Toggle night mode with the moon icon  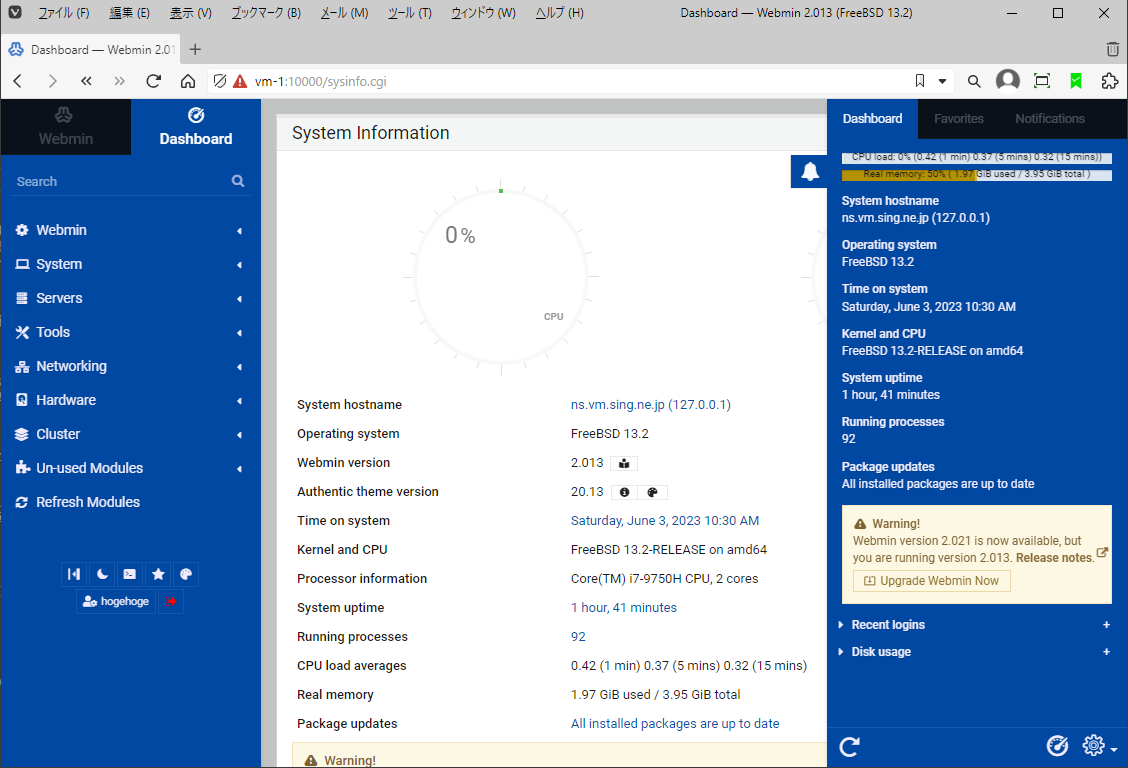coord(102,574)
